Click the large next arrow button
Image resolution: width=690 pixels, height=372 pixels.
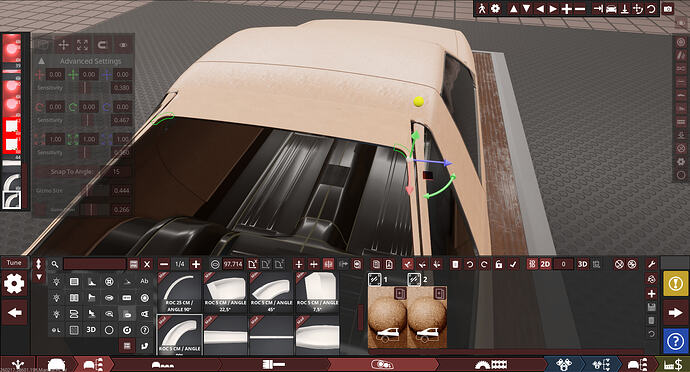coord(675,313)
